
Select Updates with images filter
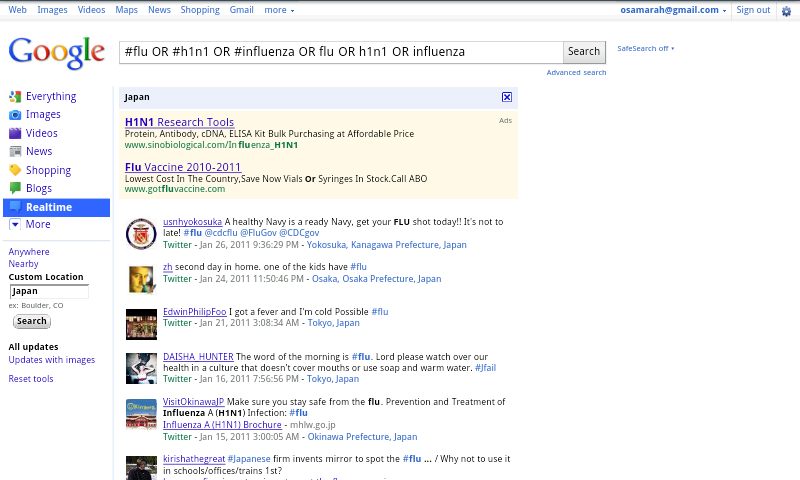[x=52, y=360]
